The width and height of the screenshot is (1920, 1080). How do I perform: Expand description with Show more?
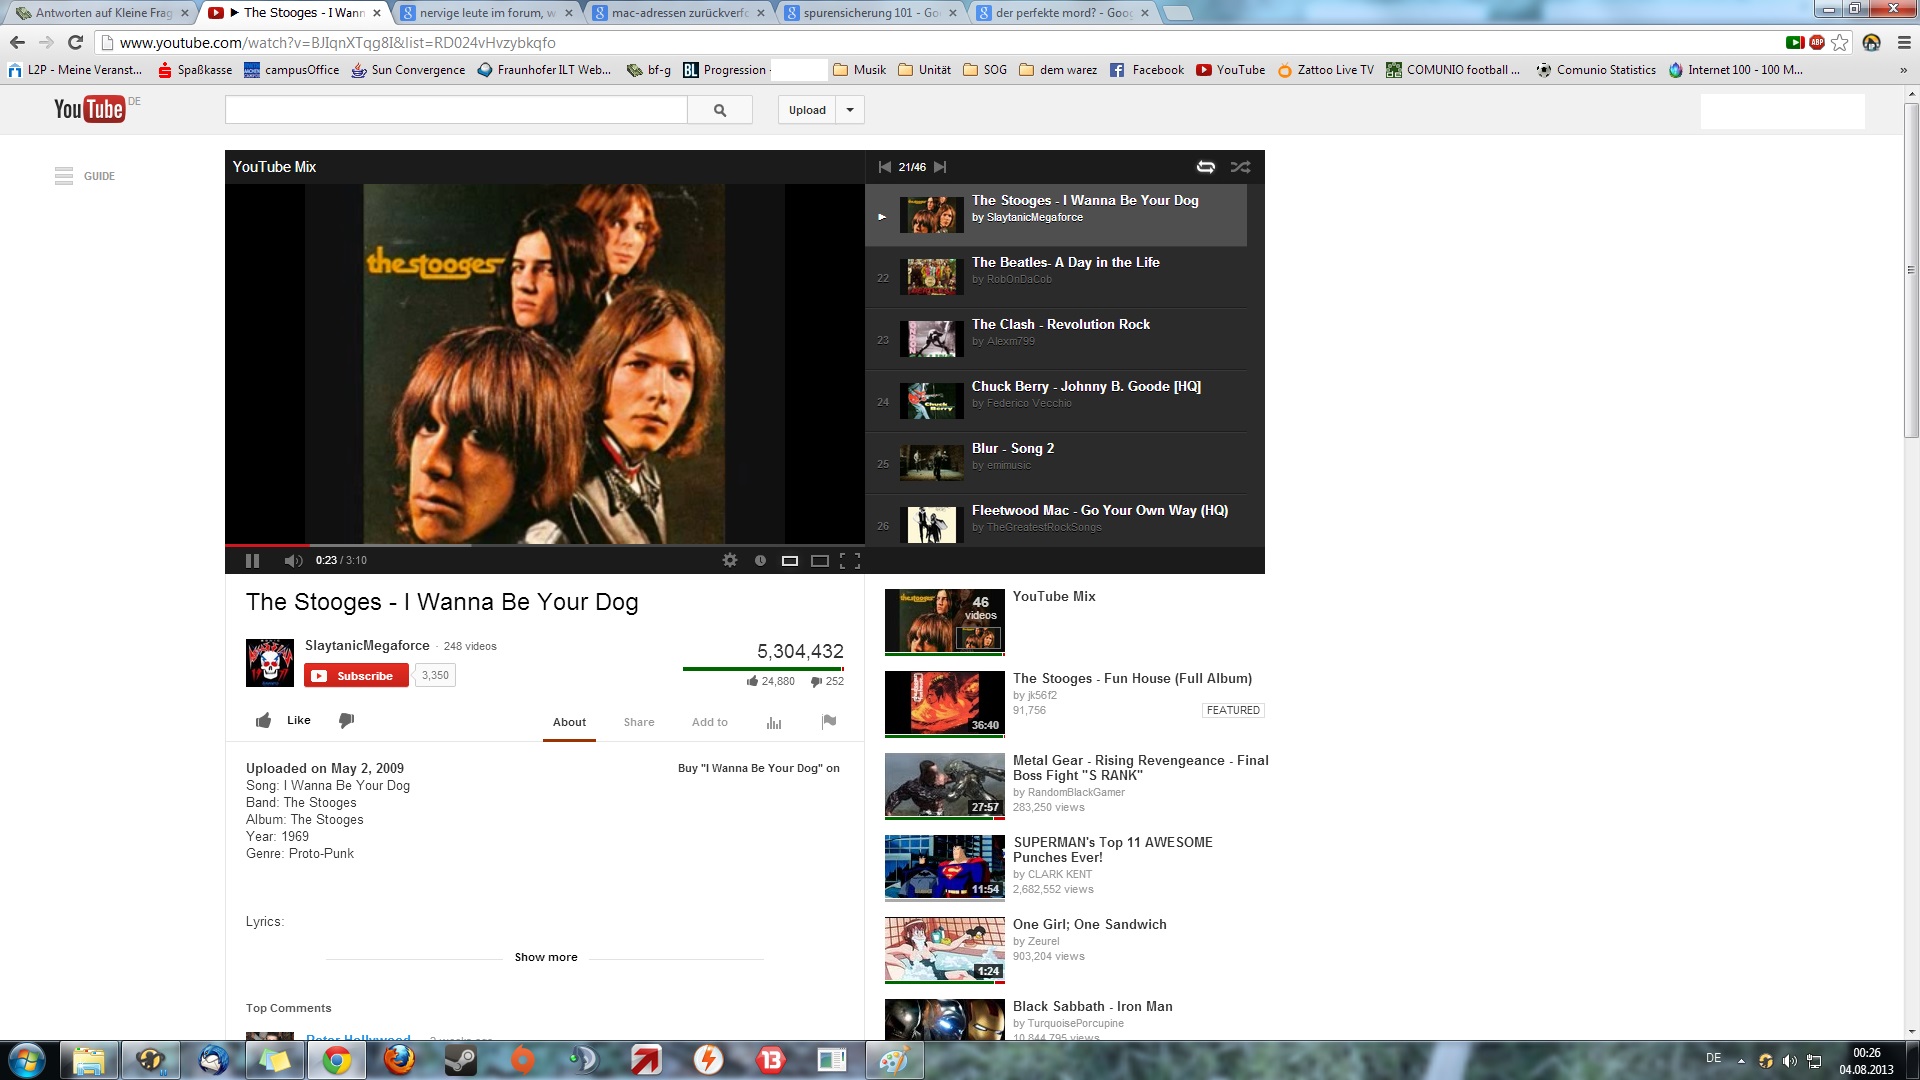pyautogui.click(x=546, y=957)
